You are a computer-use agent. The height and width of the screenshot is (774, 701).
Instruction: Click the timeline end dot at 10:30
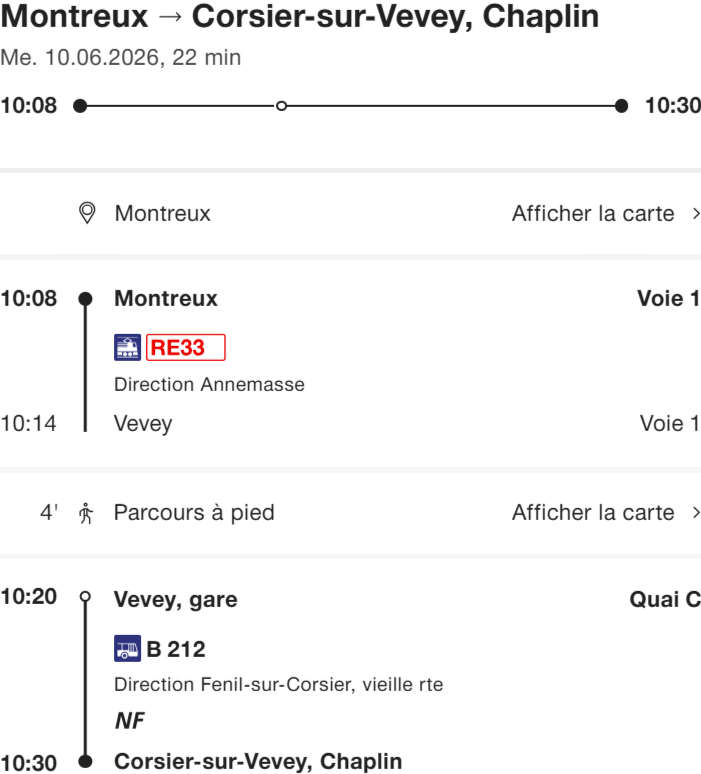pos(621,106)
